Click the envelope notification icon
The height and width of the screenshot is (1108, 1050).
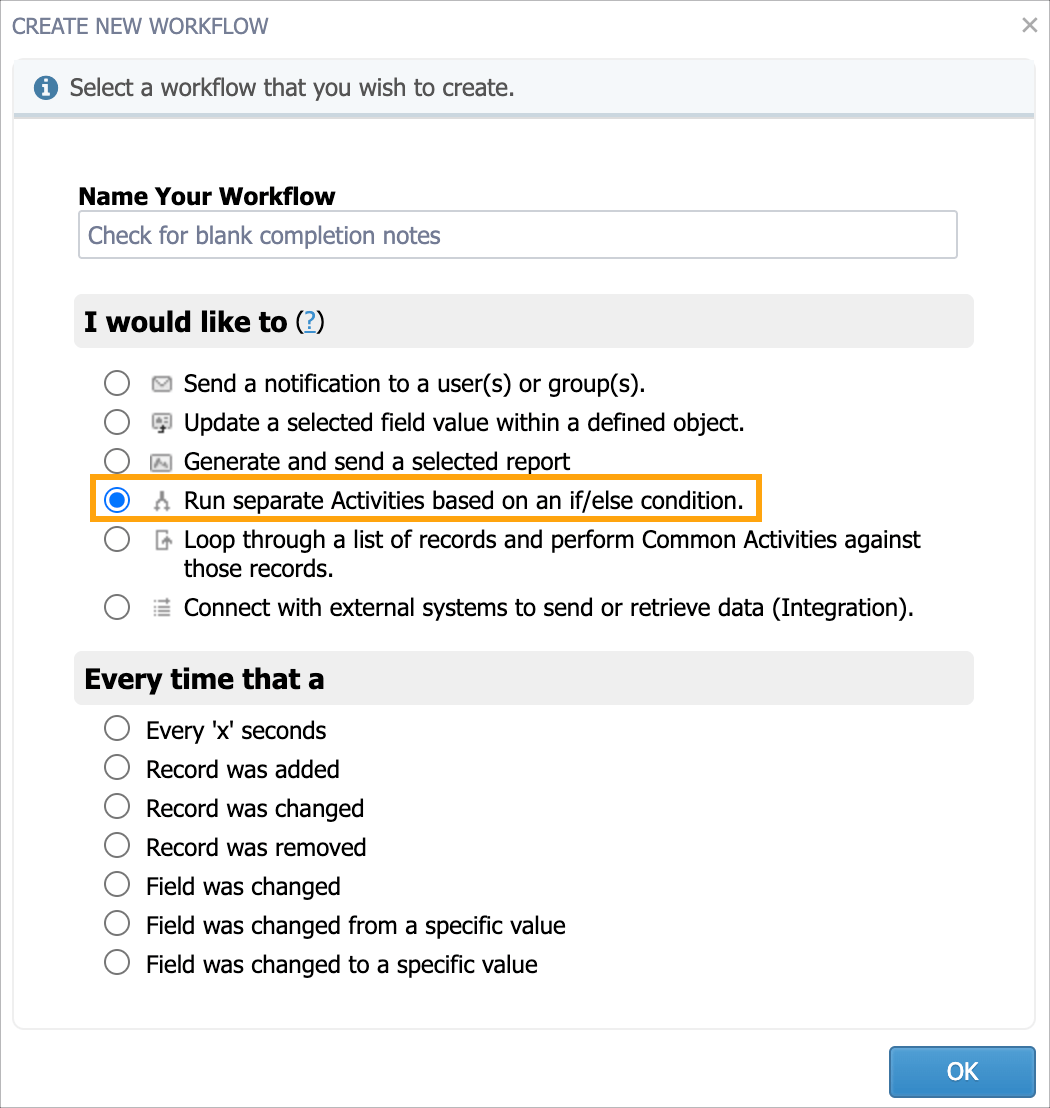click(x=161, y=384)
